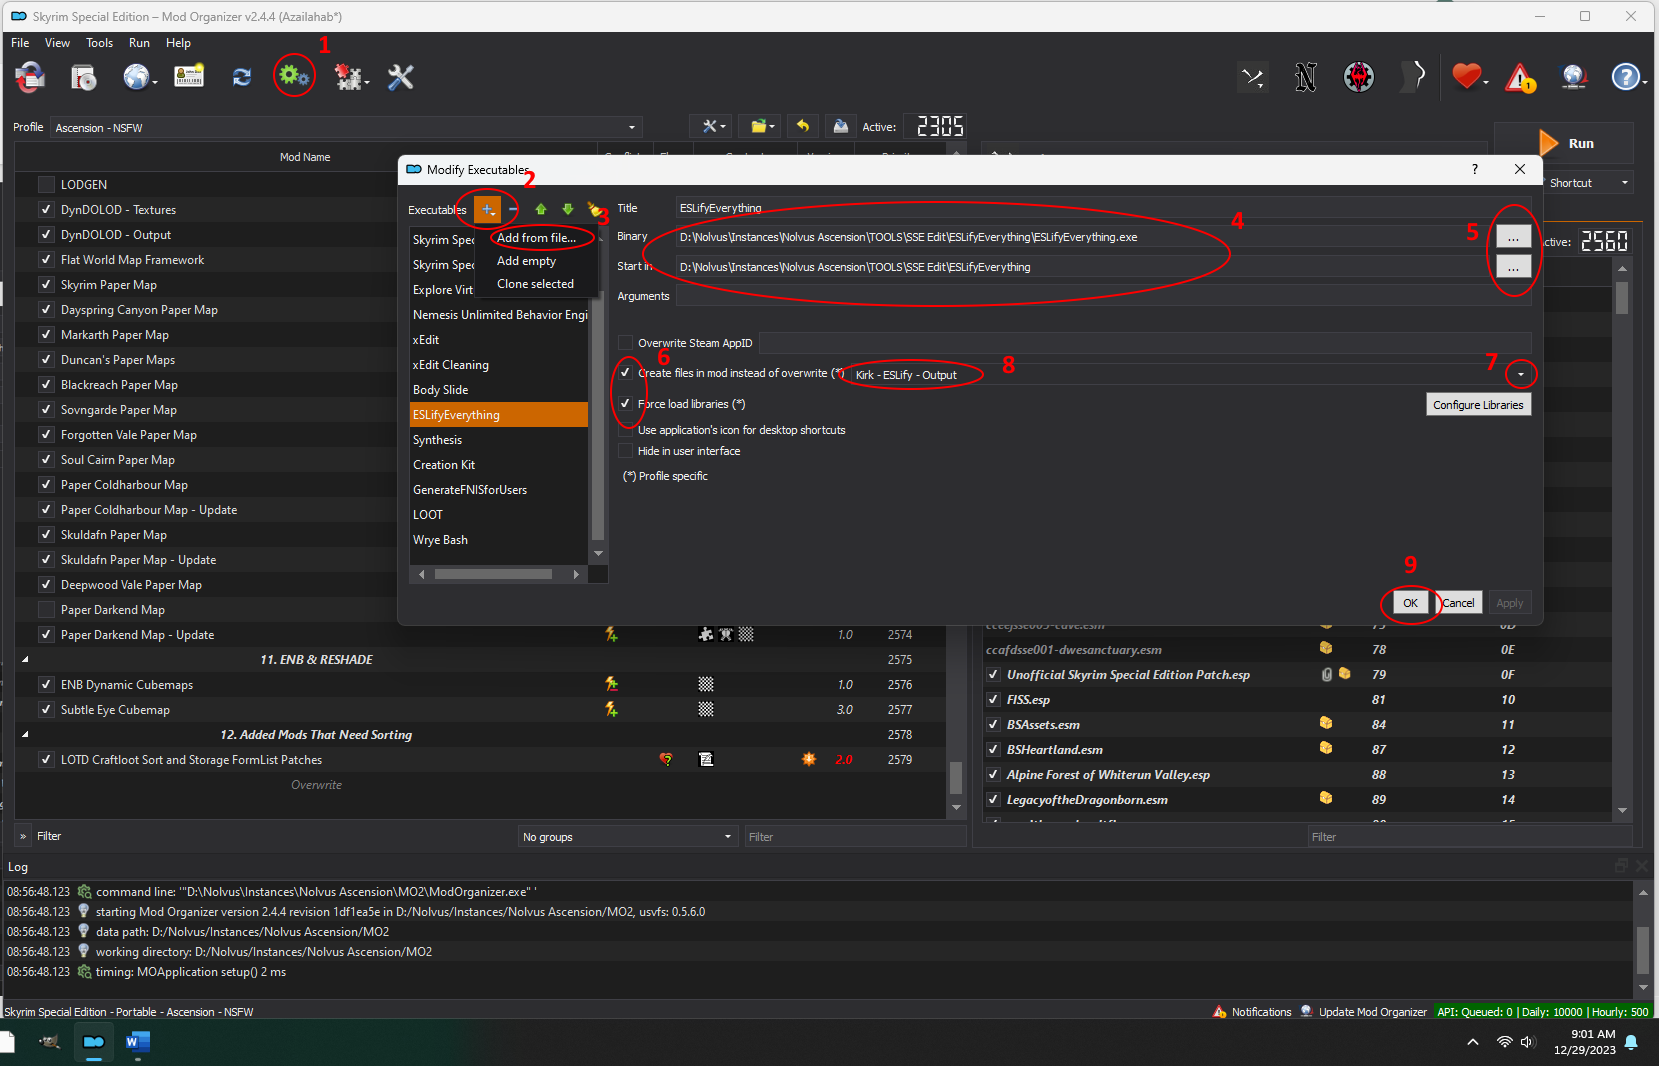Open the No groups dropdown
The image size is (1659, 1066).
[x=627, y=837]
